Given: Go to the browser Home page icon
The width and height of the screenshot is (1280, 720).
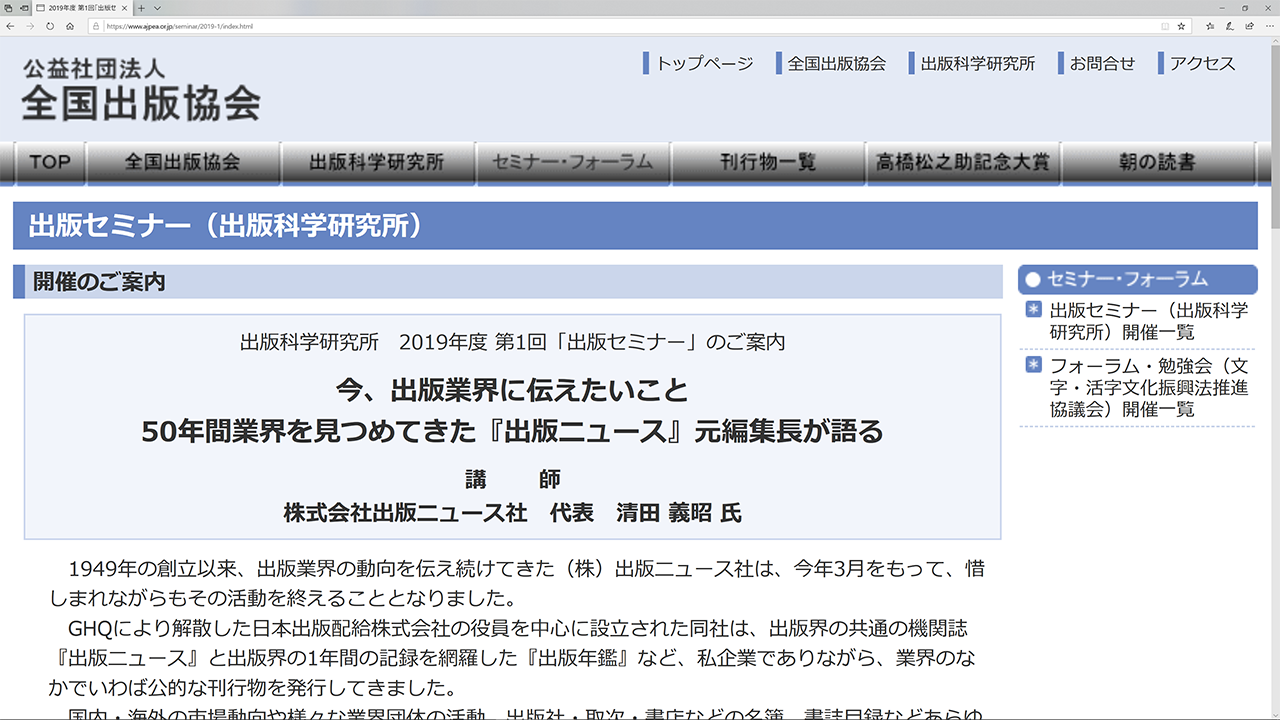Looking at the screenshot, I should pos(70,26).
